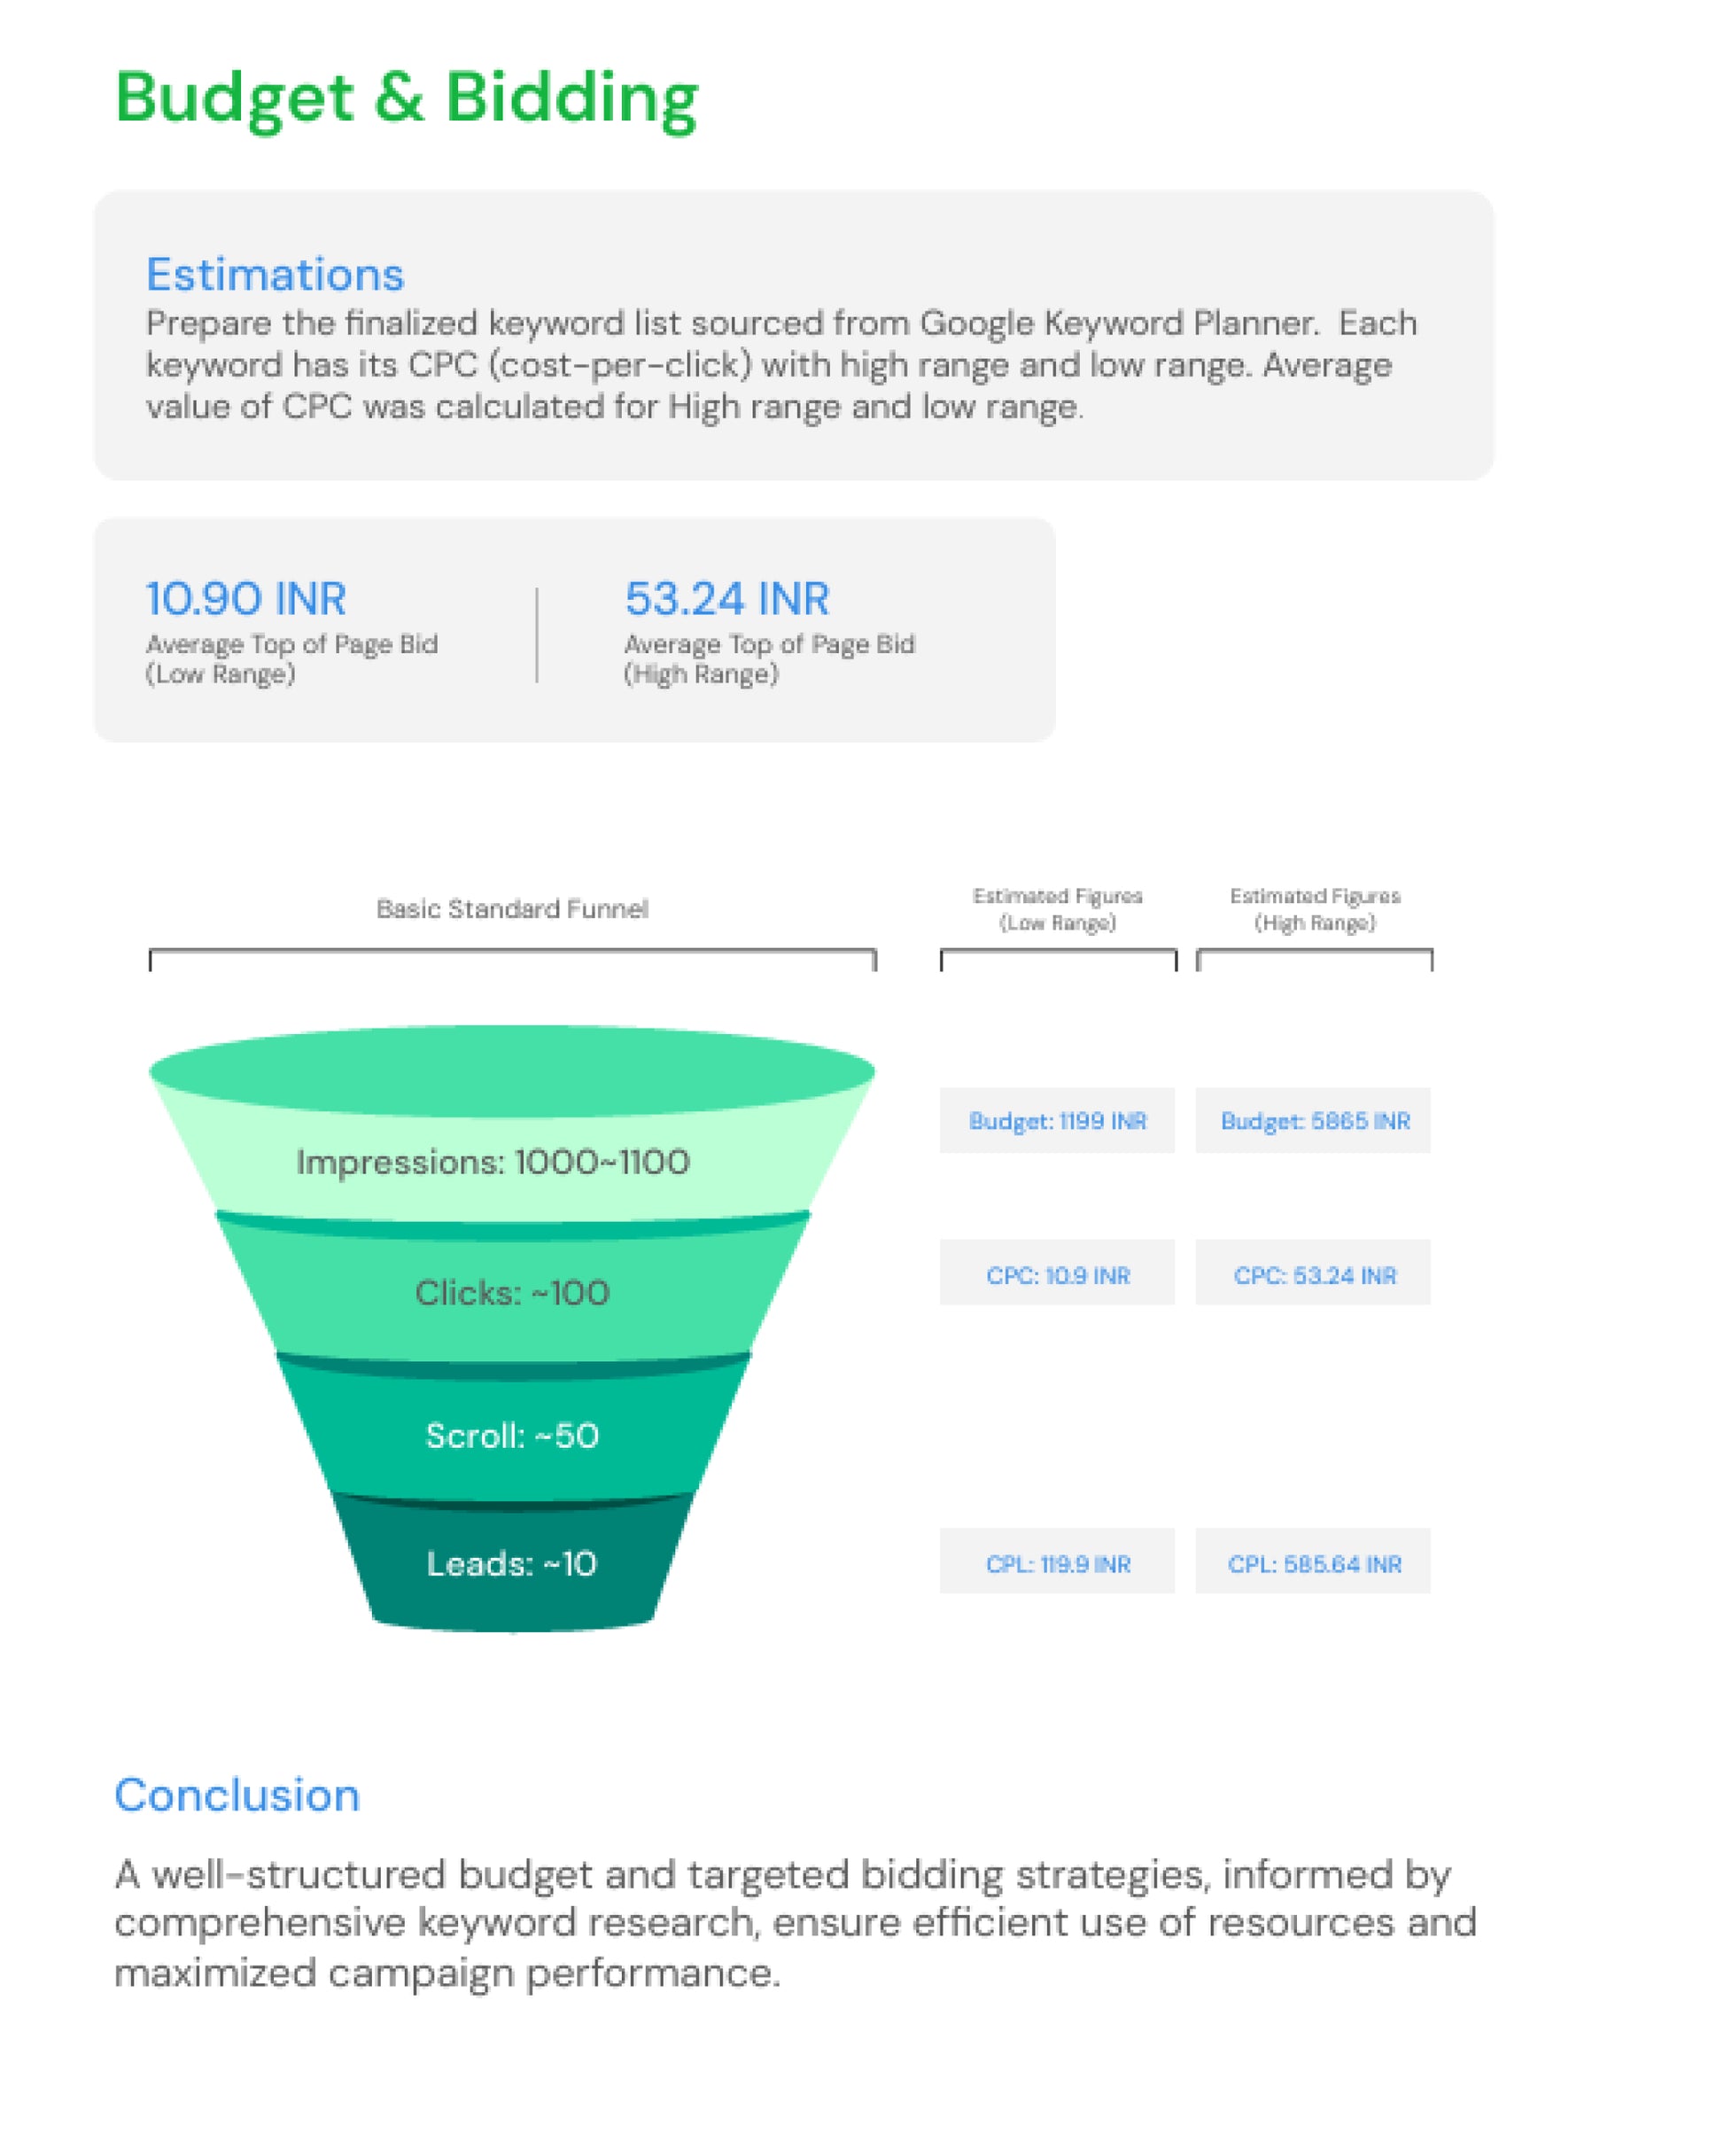Click the Budget & Bidding title
1724x2156 pixels.
(x=406, y=98)
